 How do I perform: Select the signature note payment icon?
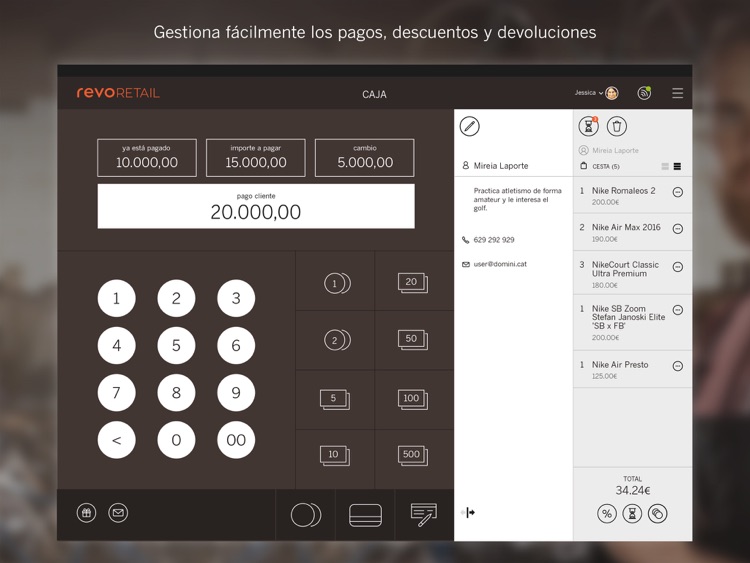424,515
